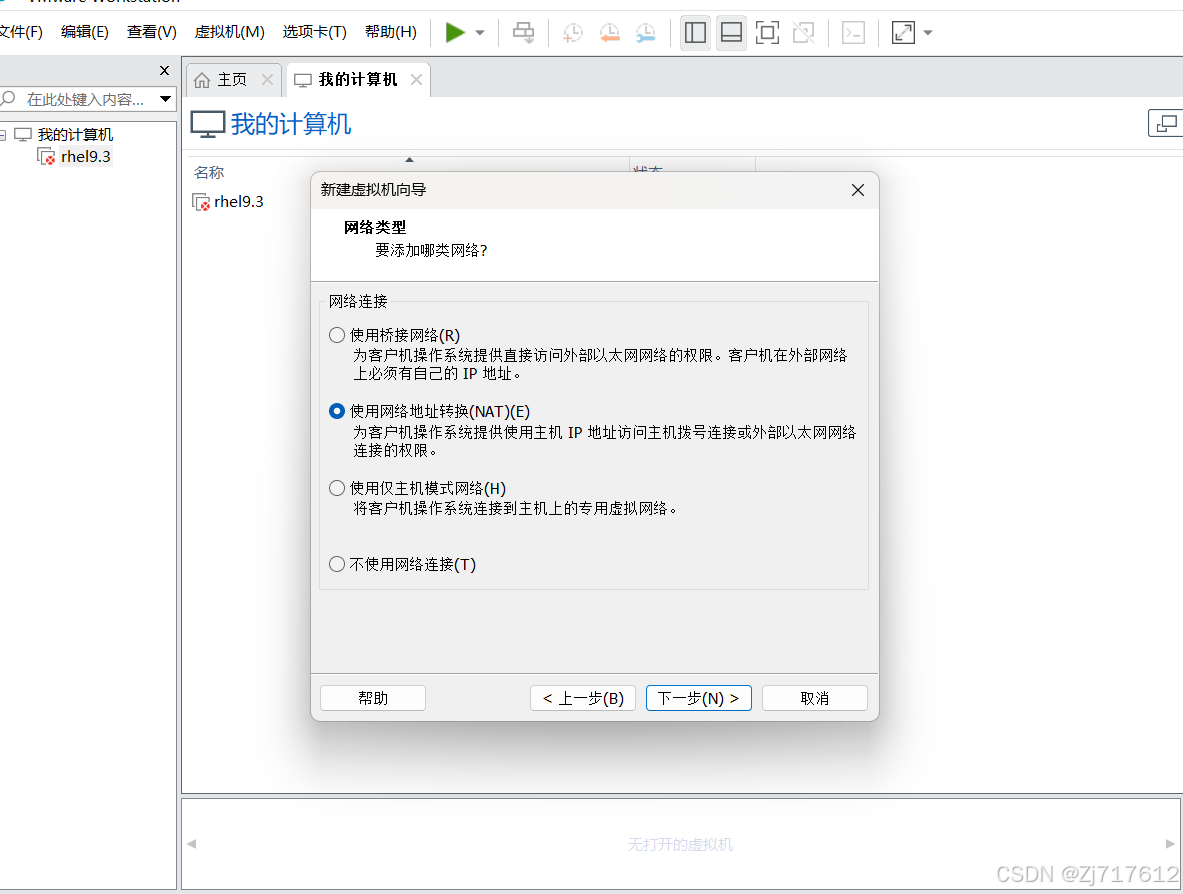Click the green Power On play icon
The width and height of the screenshot is (1183, 894).
coord(455,32)
